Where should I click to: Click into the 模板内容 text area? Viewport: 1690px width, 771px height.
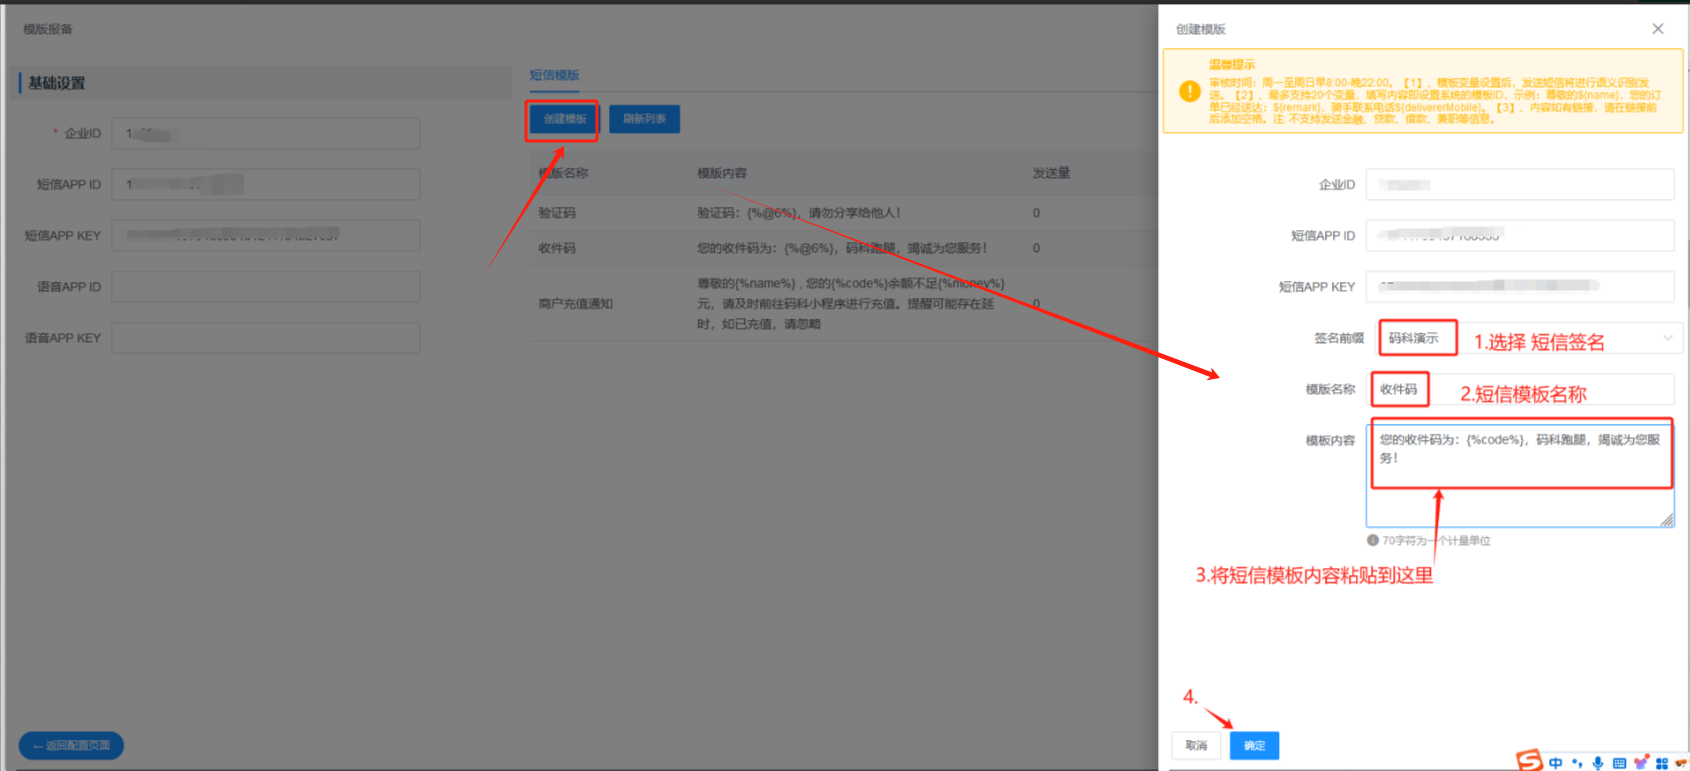point(1520,475)
